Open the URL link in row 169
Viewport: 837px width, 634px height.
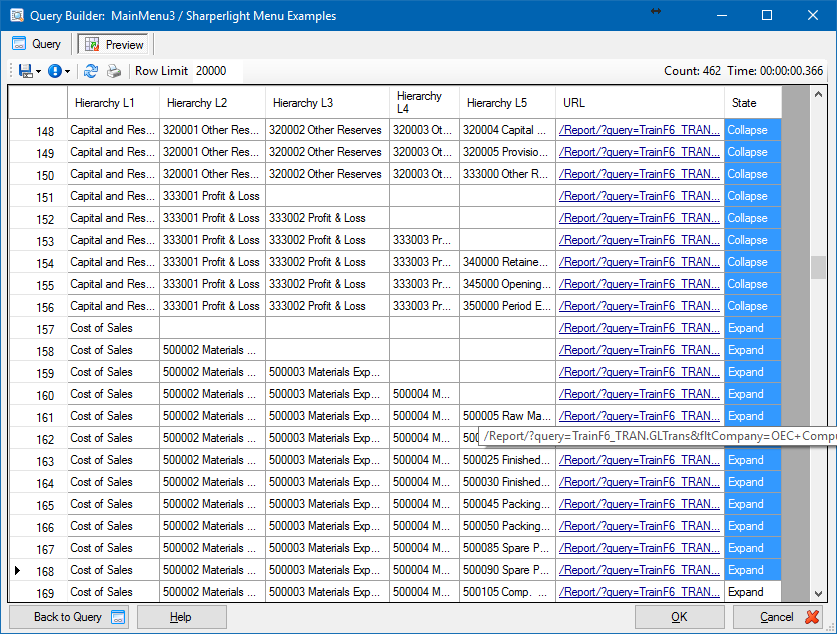click(639, 592)
